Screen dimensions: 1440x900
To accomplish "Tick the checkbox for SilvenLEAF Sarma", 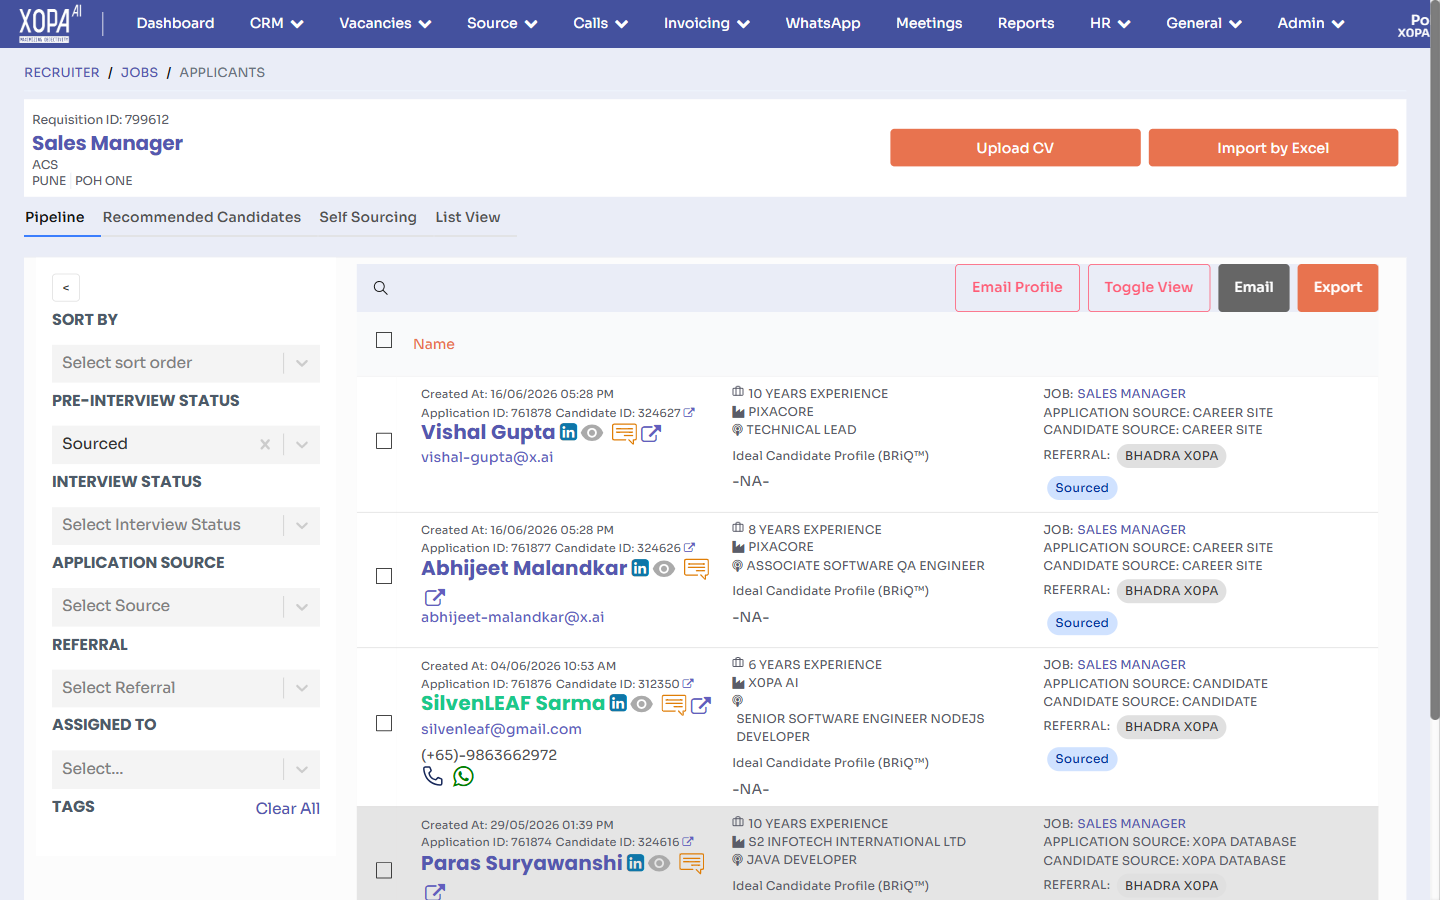I will click(384, 723).
